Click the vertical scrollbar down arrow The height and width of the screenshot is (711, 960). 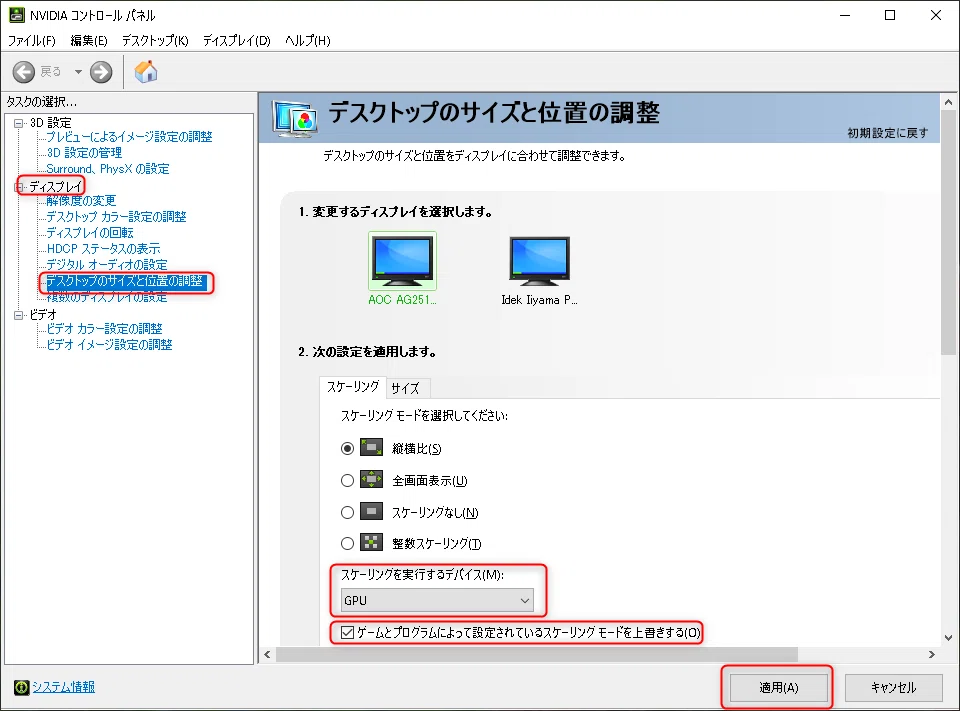tap(948, 638)
